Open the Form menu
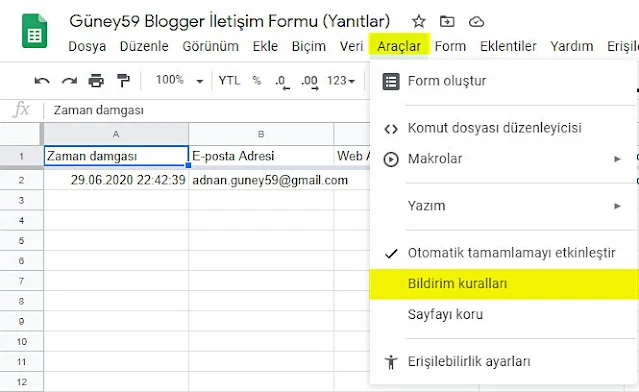 pos(450,46)
